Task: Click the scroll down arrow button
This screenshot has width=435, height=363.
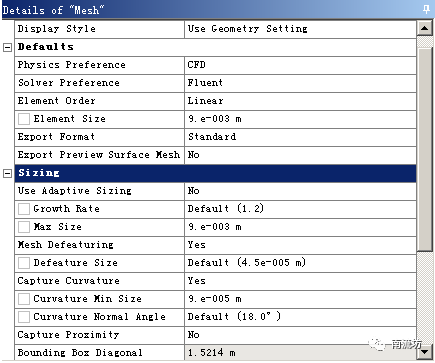Action: pyautogui.click(x=425, y=352)
